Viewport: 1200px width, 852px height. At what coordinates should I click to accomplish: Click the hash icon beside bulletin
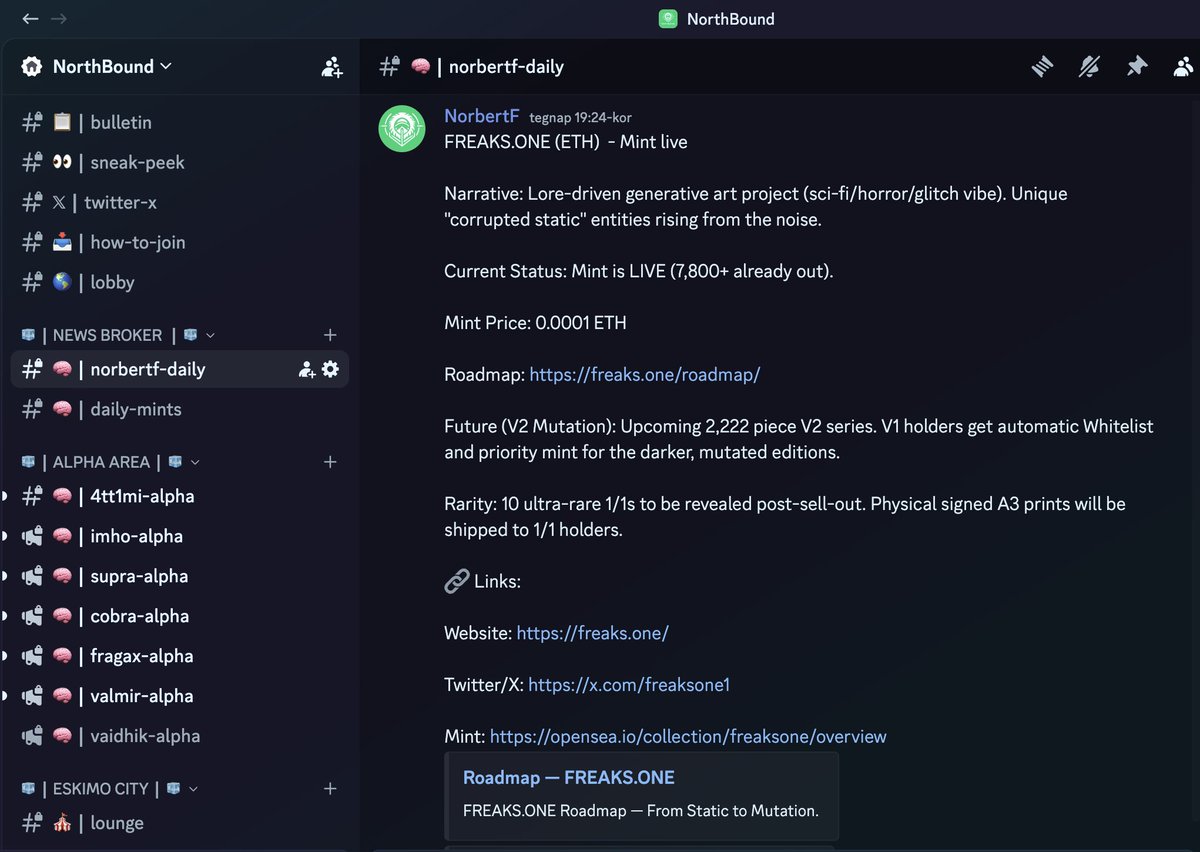tap(32, 122)
